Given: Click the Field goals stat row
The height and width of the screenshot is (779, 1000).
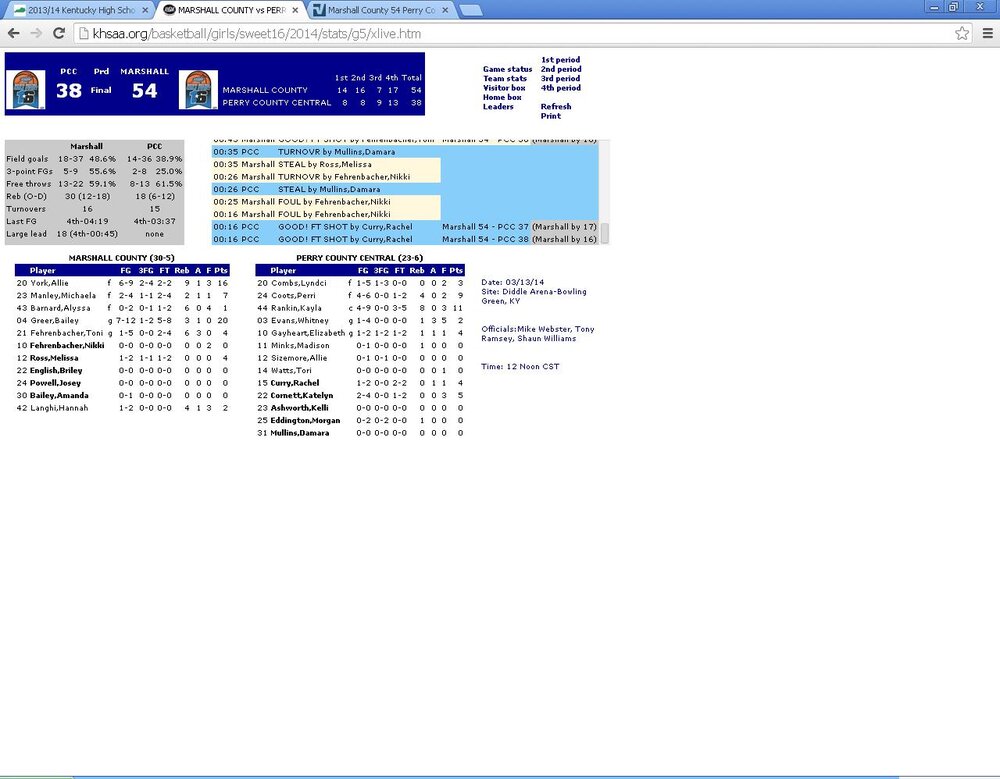Looking at the screenshot, I should 94,159.
